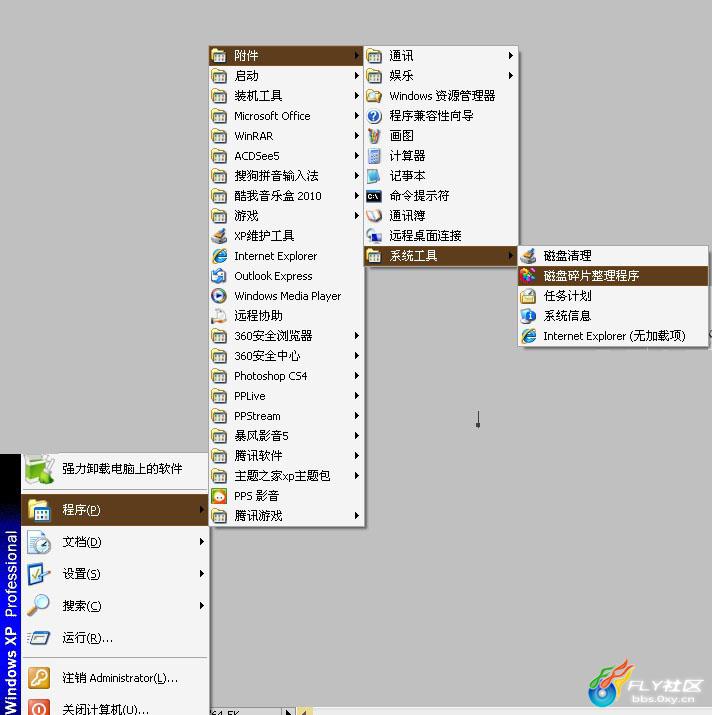Screen dimensions: 712x715
Task: Open the 附件 accessories menu
Action: [286, 56]
